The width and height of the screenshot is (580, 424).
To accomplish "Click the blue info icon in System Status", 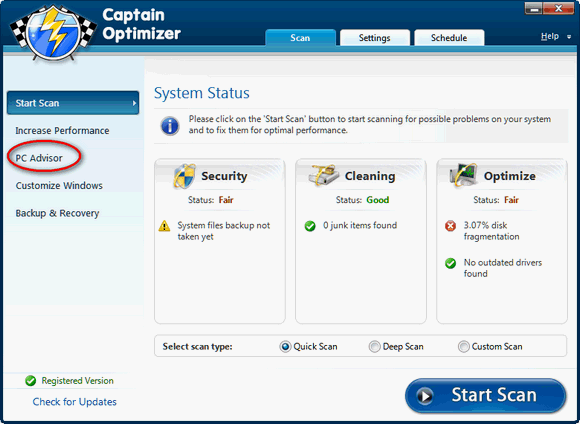I will (170, 126).
